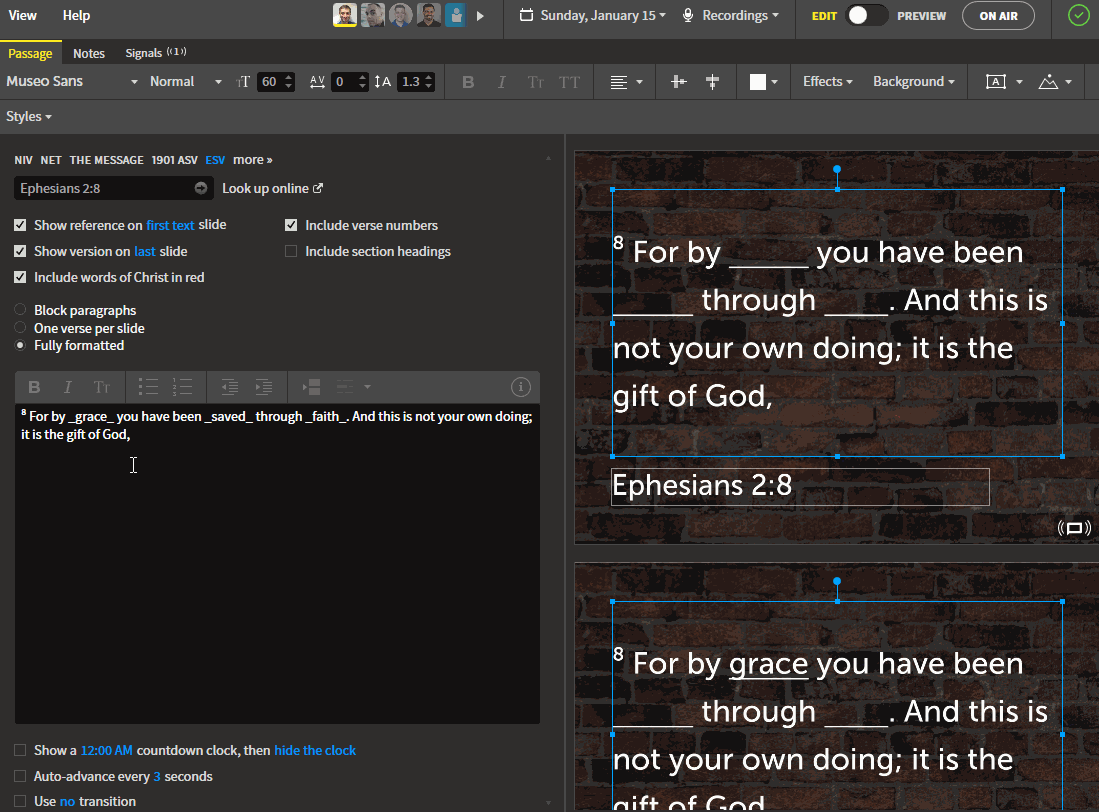Toggle the Edit/Preview switch
Screen dimensions: 1099x812
tap(867, 15)
